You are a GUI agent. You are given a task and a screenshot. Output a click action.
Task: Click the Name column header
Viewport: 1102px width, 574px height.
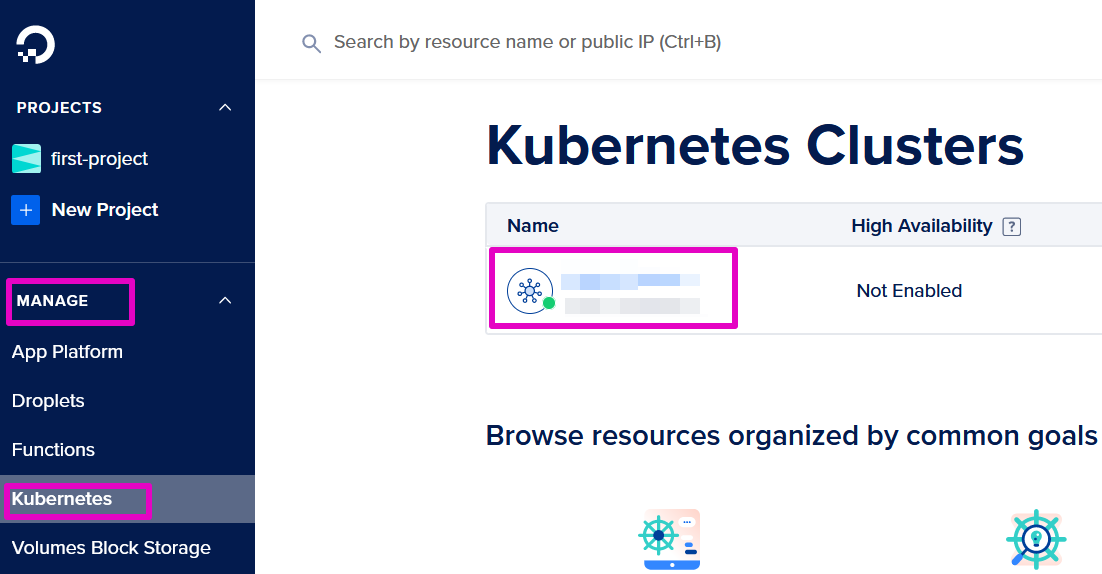(533, 226)
